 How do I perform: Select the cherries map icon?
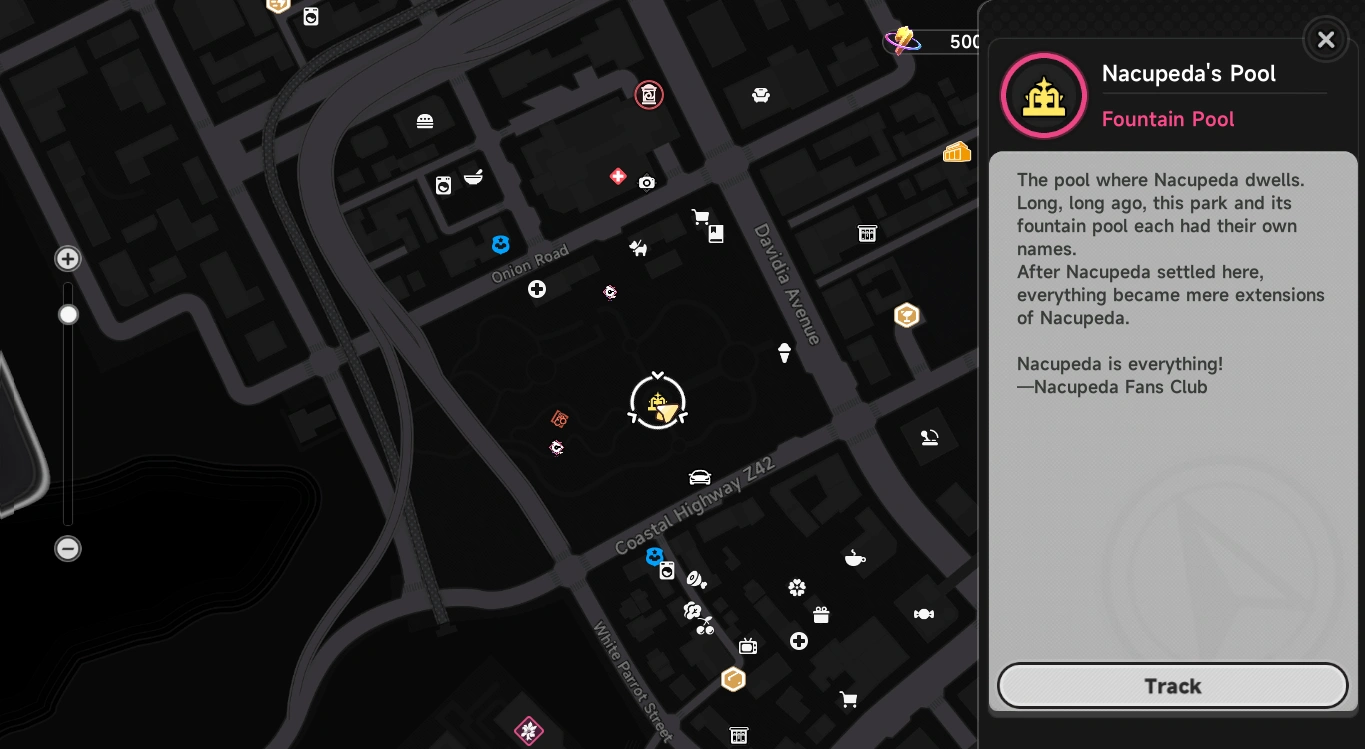(705, 627)
